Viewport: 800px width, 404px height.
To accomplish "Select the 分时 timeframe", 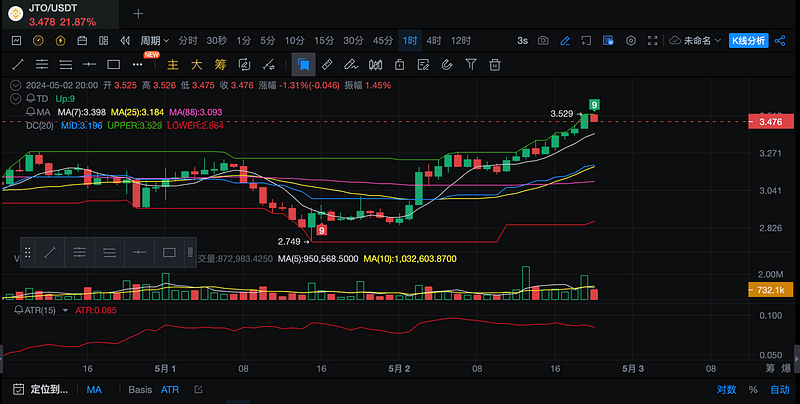I will point(188,41).
